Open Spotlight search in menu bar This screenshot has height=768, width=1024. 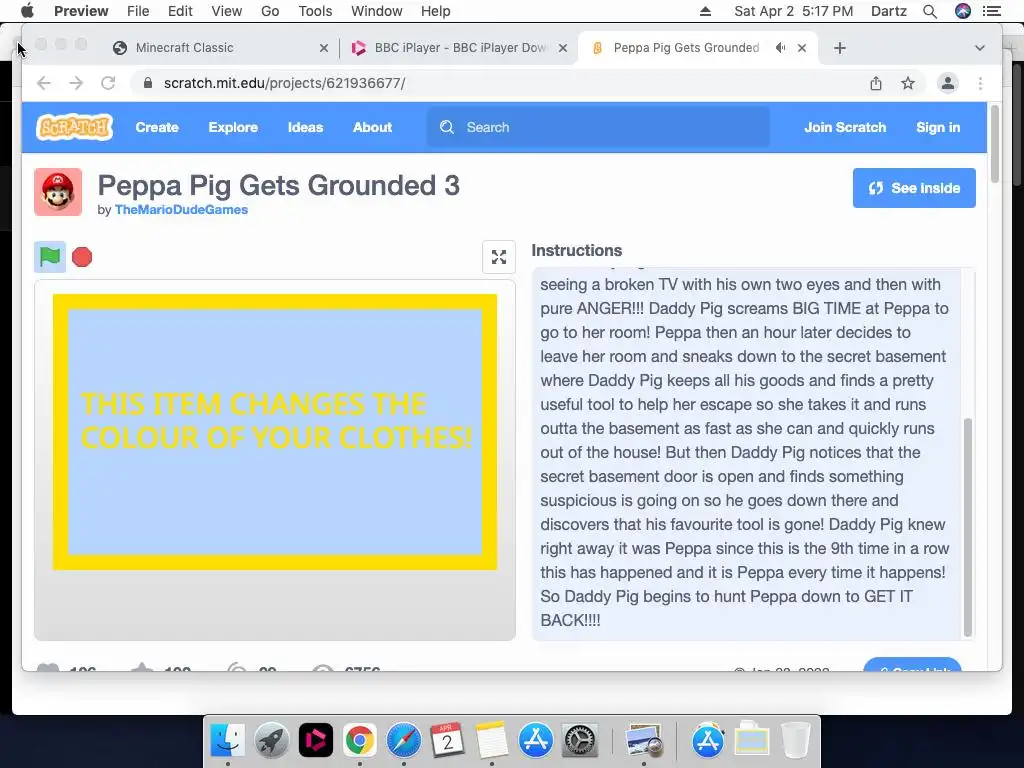930,11
